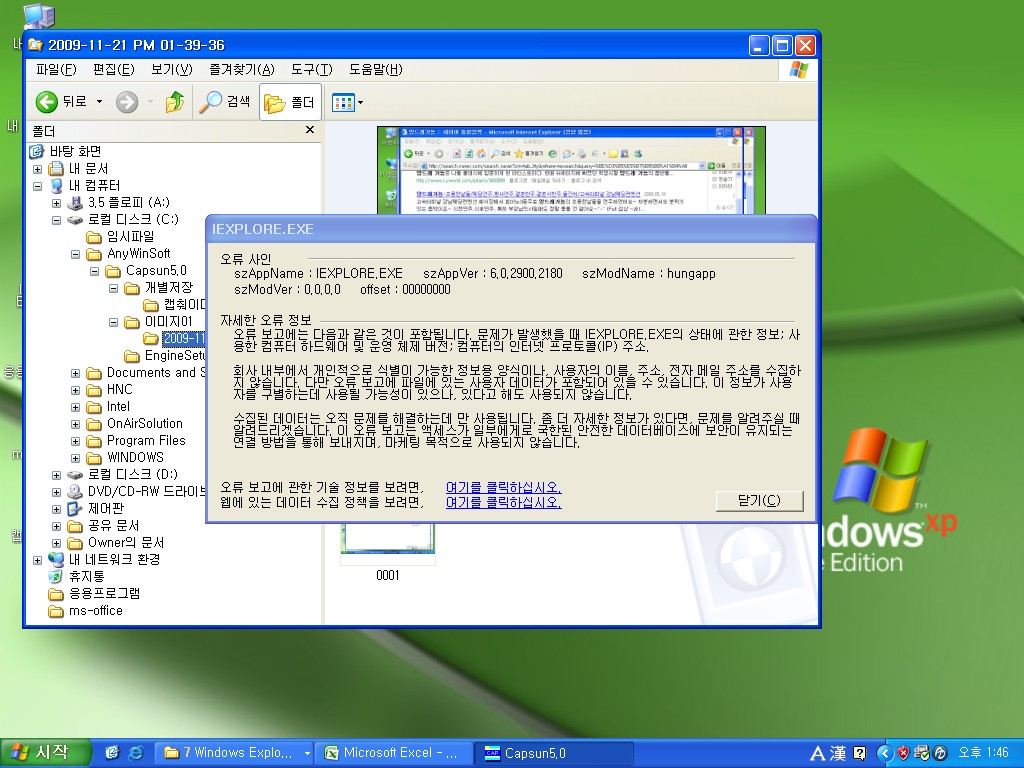Select the 휴지통 recycle bin icon
This screenshot has height=768, width=1024.
(x=56, y=576)
